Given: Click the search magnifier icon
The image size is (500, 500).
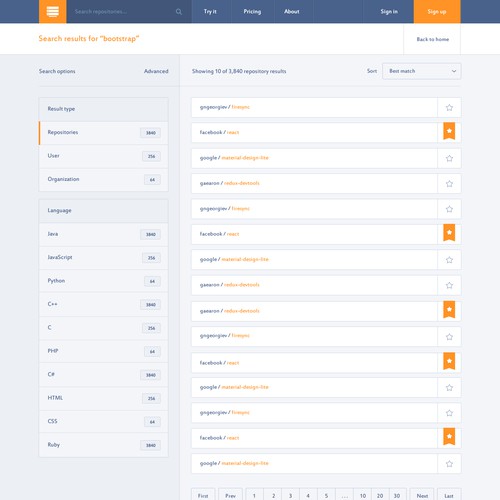Looking at the screenshot, I should (179, 12).
